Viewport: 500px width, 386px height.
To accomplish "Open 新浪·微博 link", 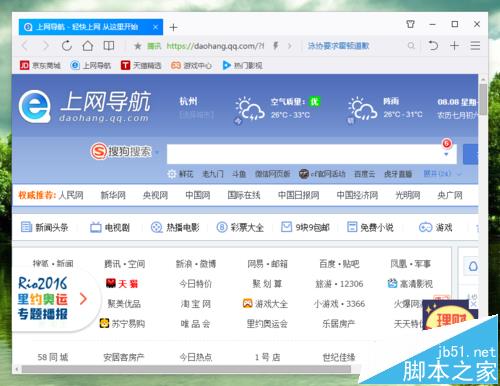I will coord(196,264).
